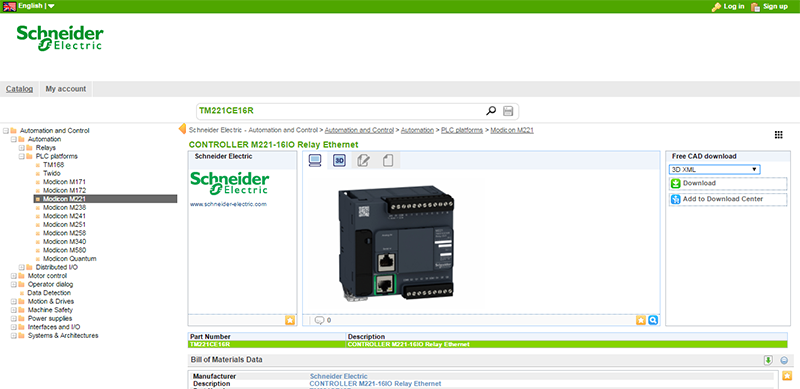Click the zoom magnifier below product image
Screen dimensions: 800x389
coord(653,320)
